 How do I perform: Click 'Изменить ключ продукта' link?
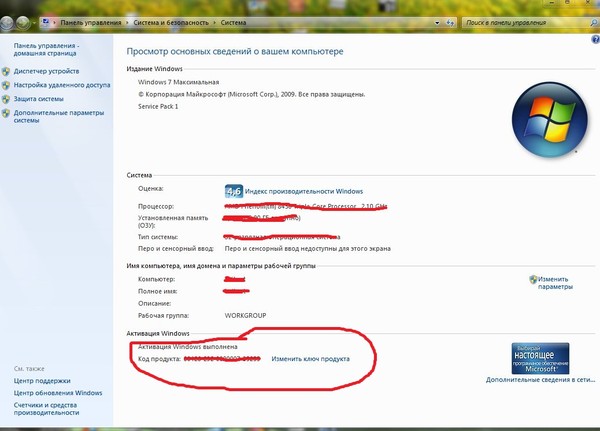point(310,359)
